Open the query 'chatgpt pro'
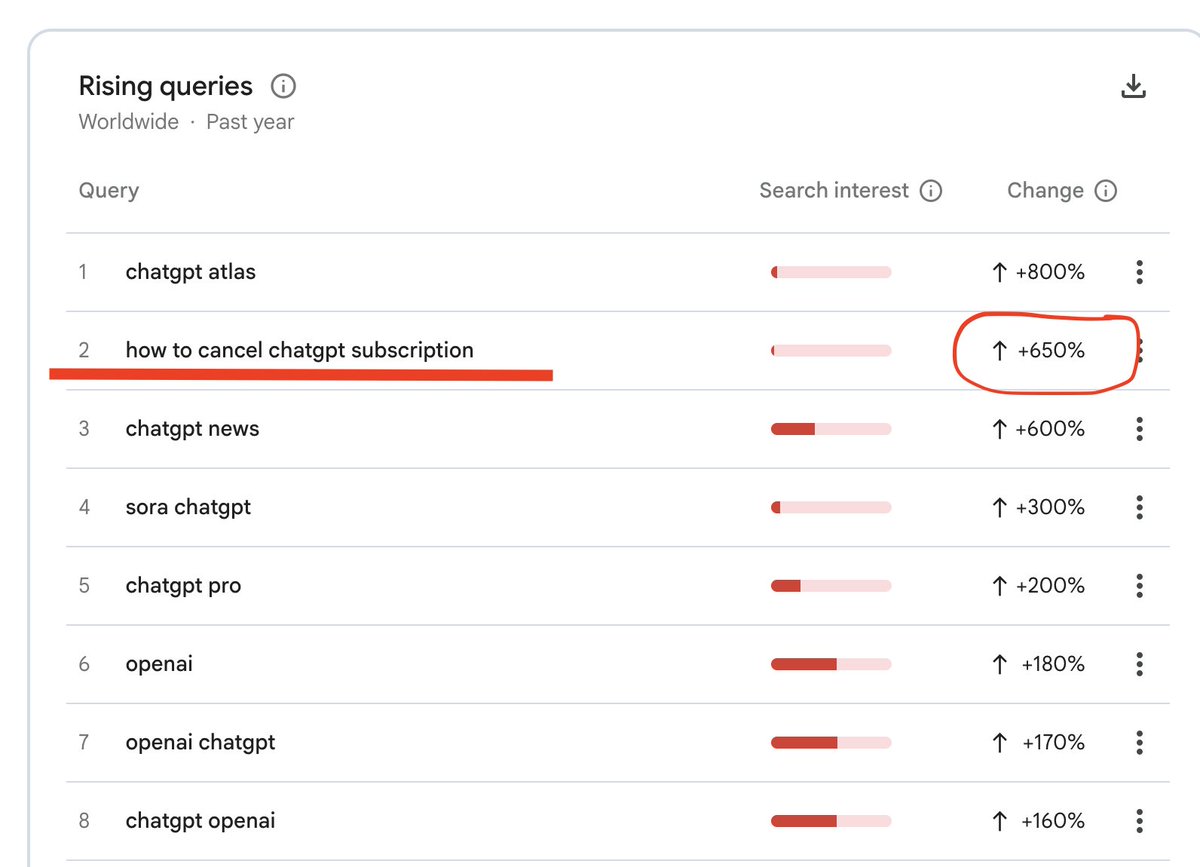This screenshot has height=867, width=1200. (183, 586)
